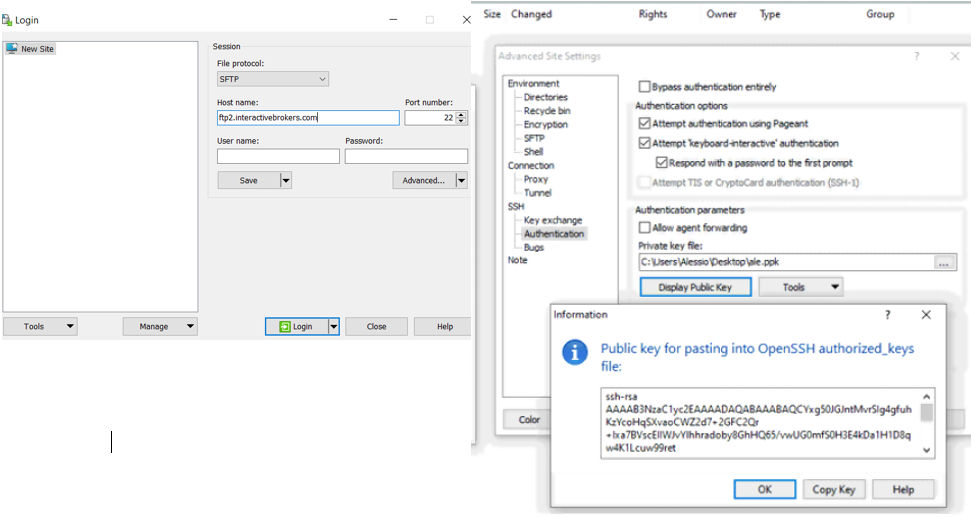Select SFTP tree item in Advanced settings
This screenshot has height=517, width=971.
point(534,138)
